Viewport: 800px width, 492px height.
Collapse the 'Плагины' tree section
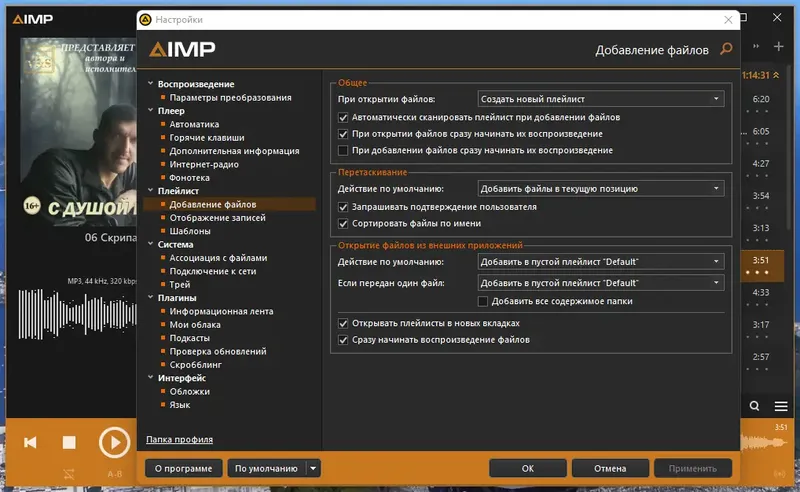[151, 297]
